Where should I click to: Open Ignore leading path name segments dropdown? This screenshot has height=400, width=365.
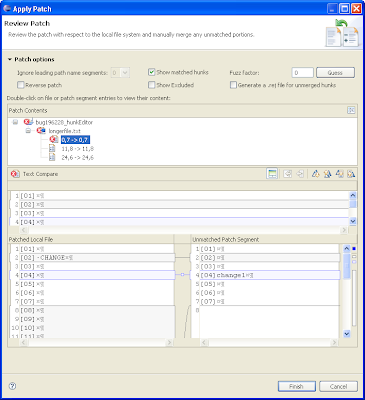125,72
